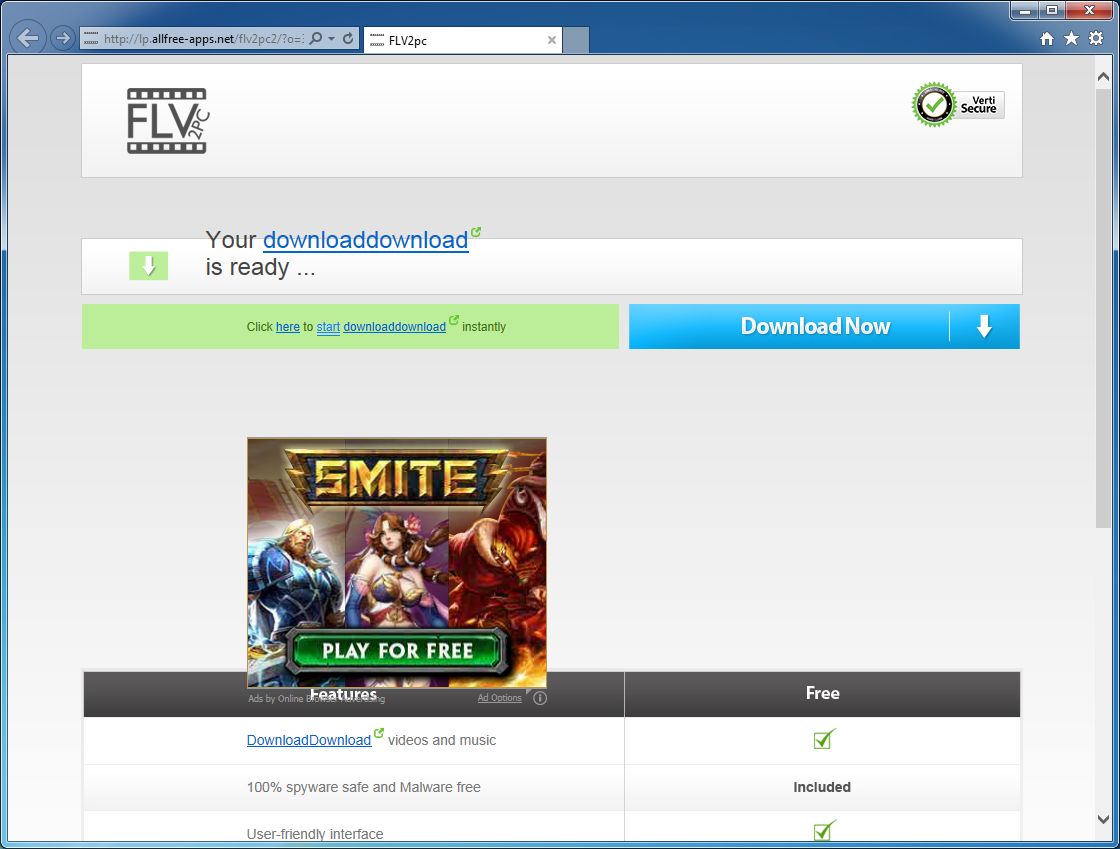Click the info circle next to Ad Options

[540, 698]
